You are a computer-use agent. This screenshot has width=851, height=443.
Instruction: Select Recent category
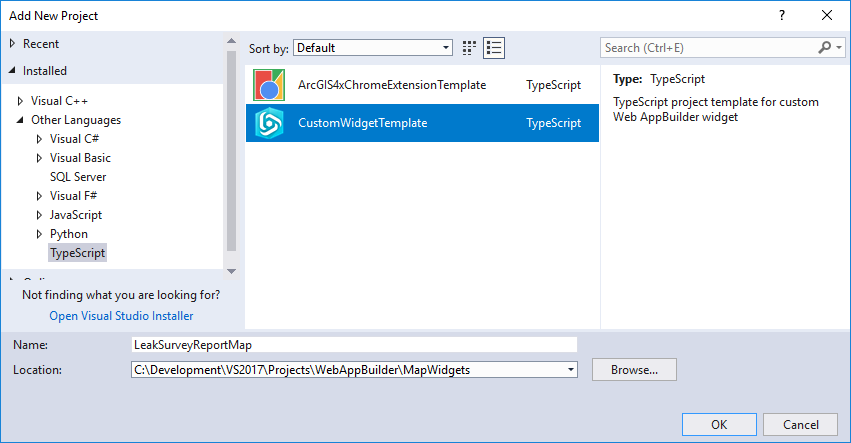point(41,44)
